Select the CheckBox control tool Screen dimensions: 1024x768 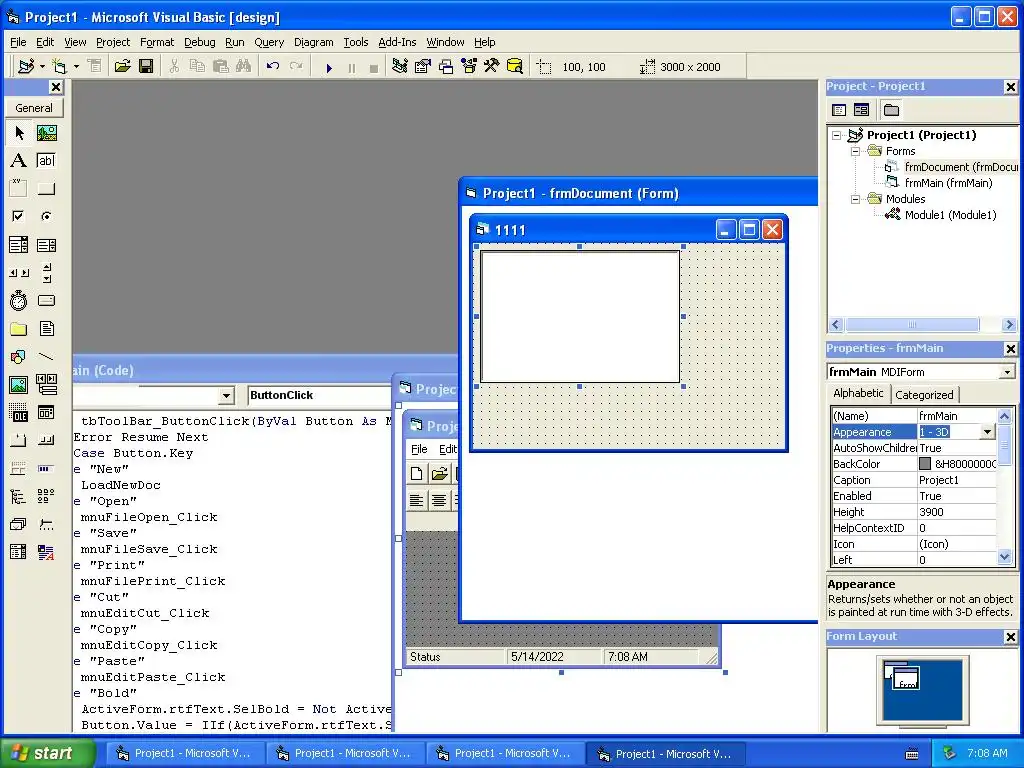(x=19, y=216)
